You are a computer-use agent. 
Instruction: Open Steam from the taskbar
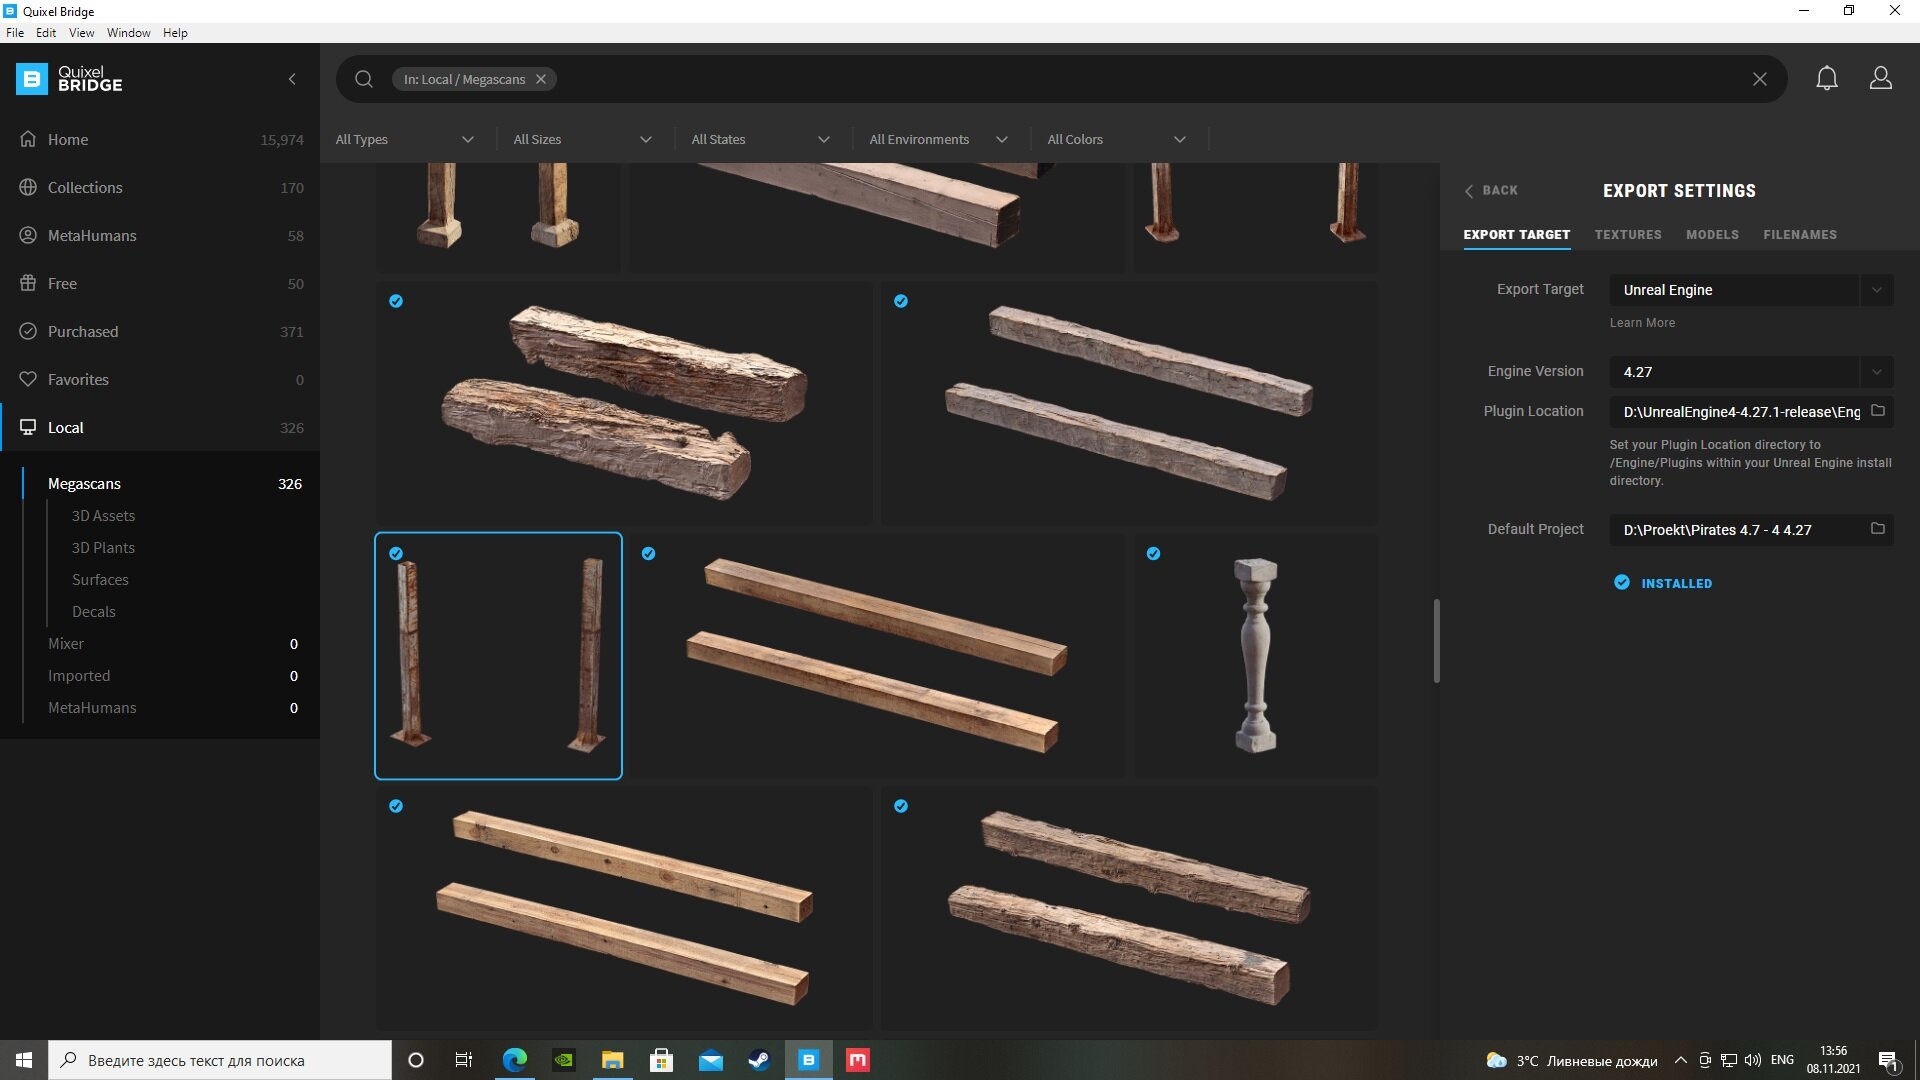tap(759, 1060)
